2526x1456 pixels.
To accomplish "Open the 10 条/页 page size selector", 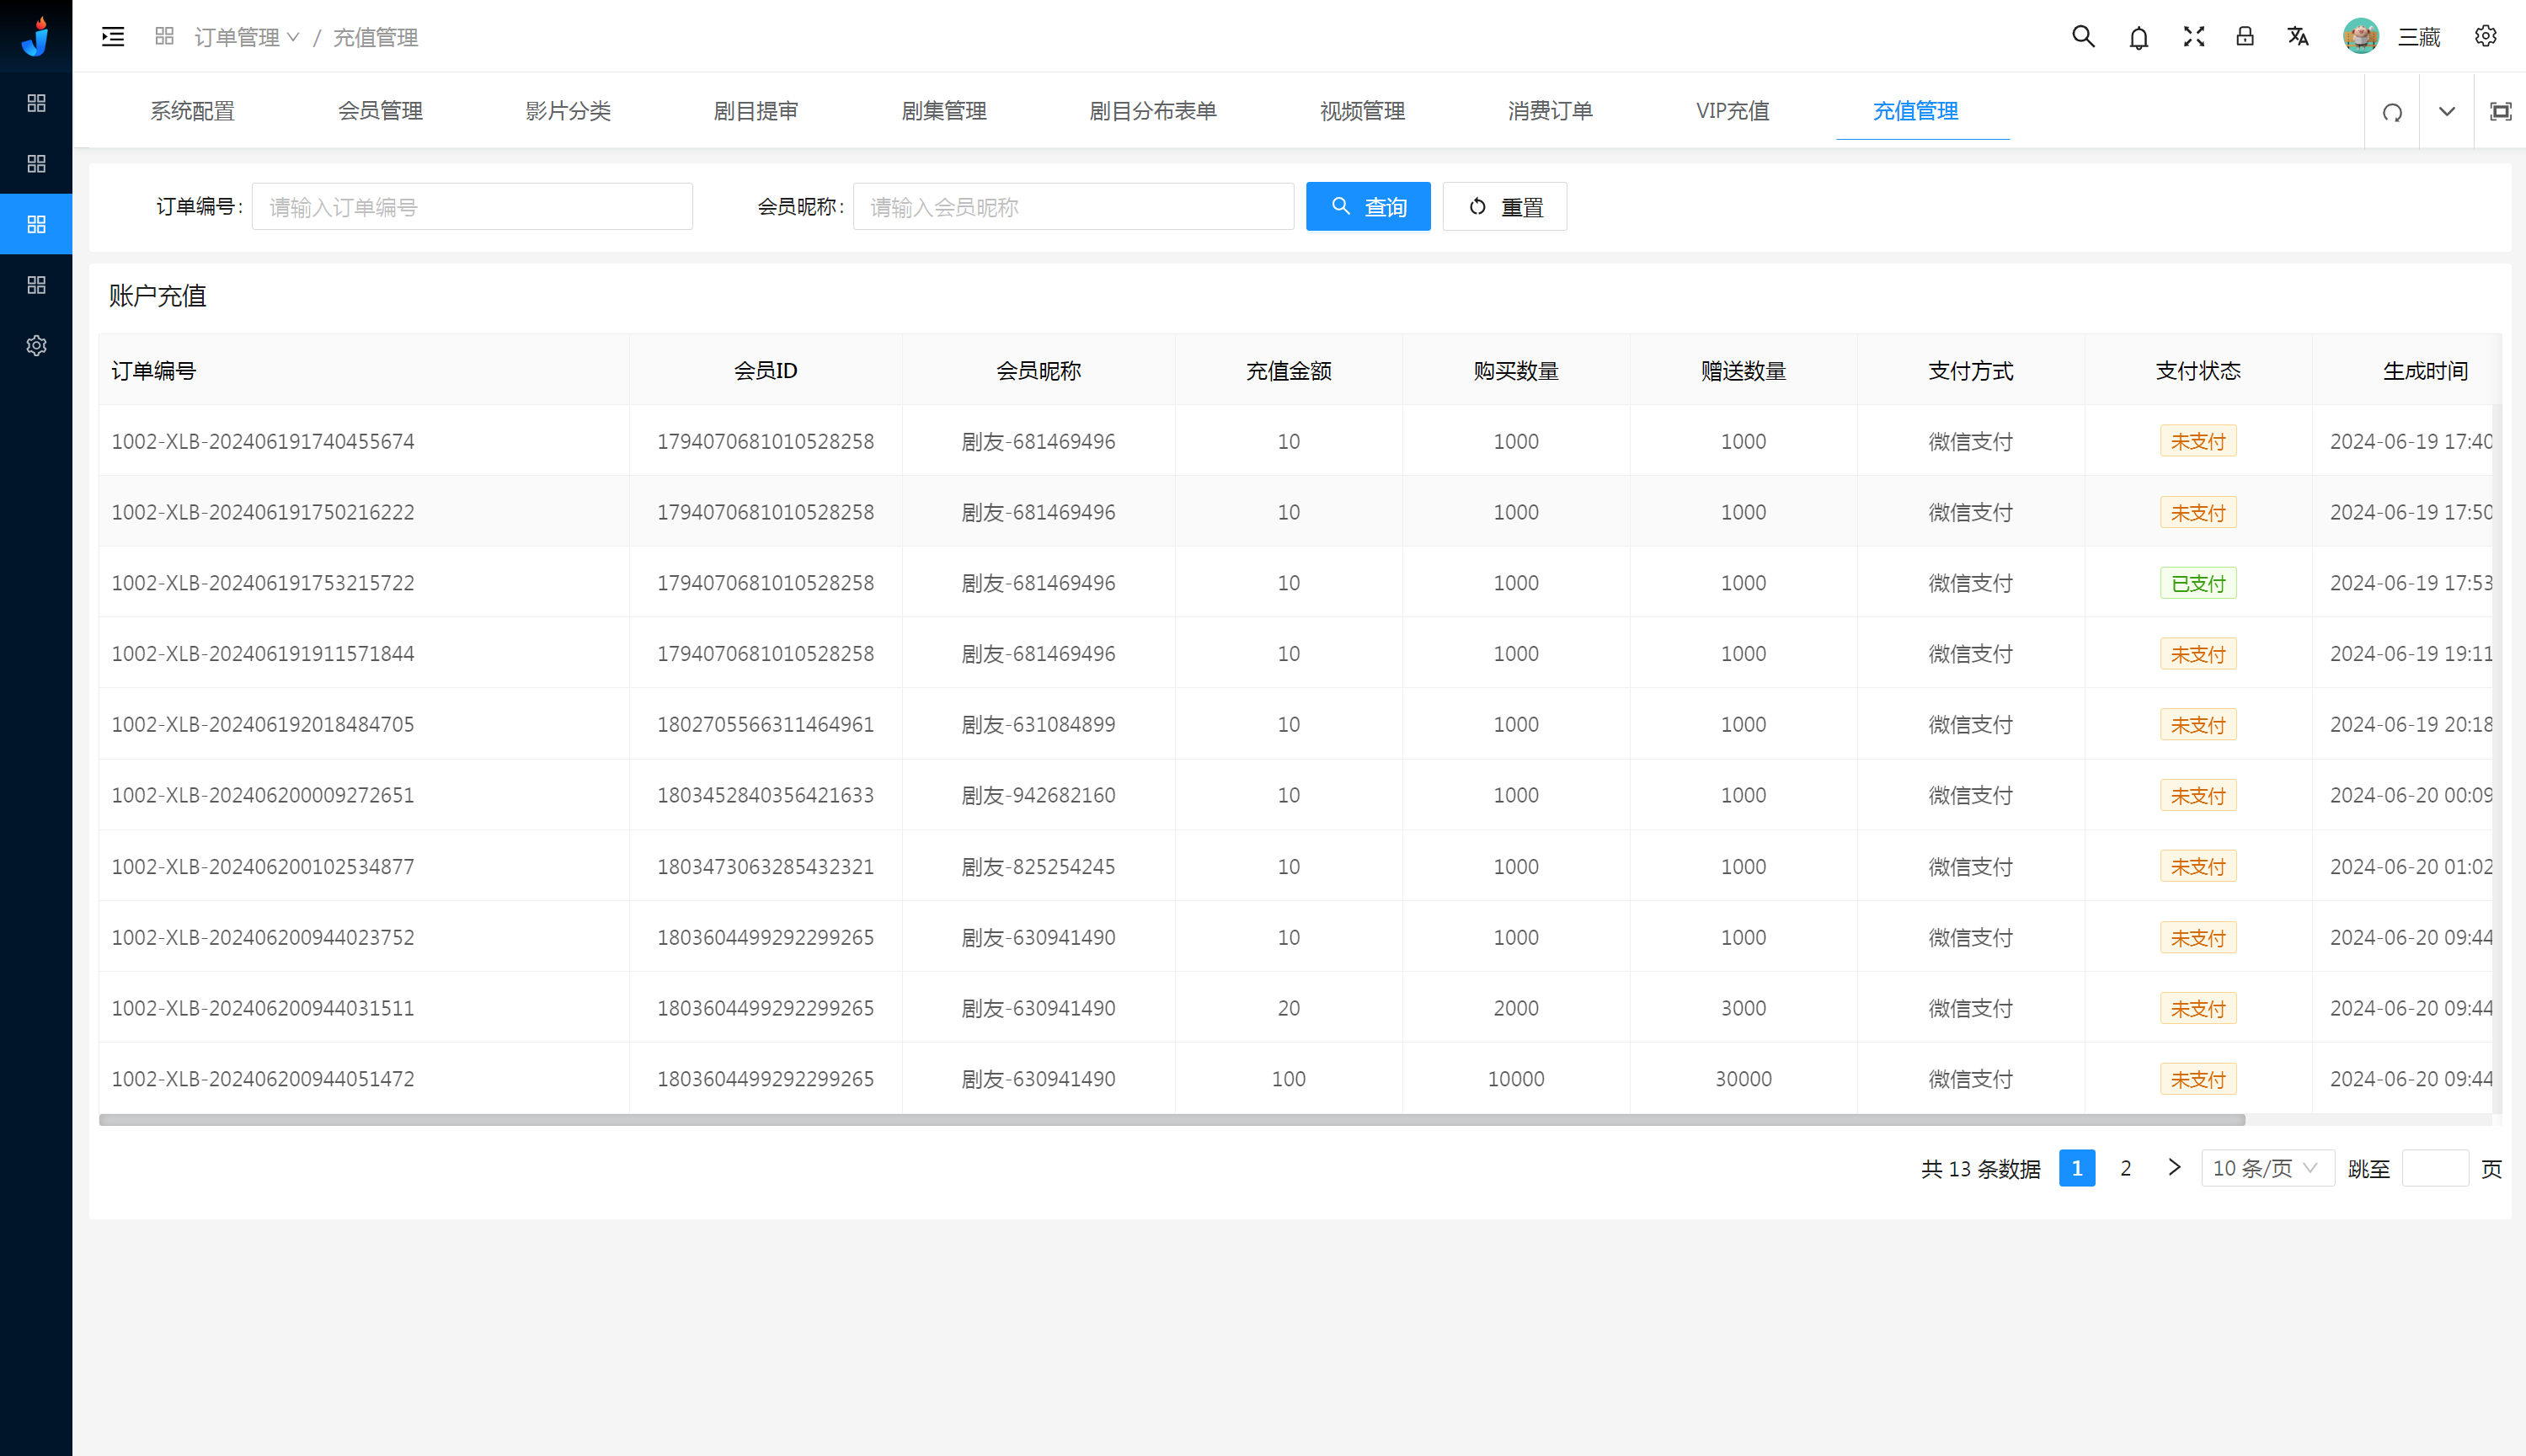I will [2266, 1168].
